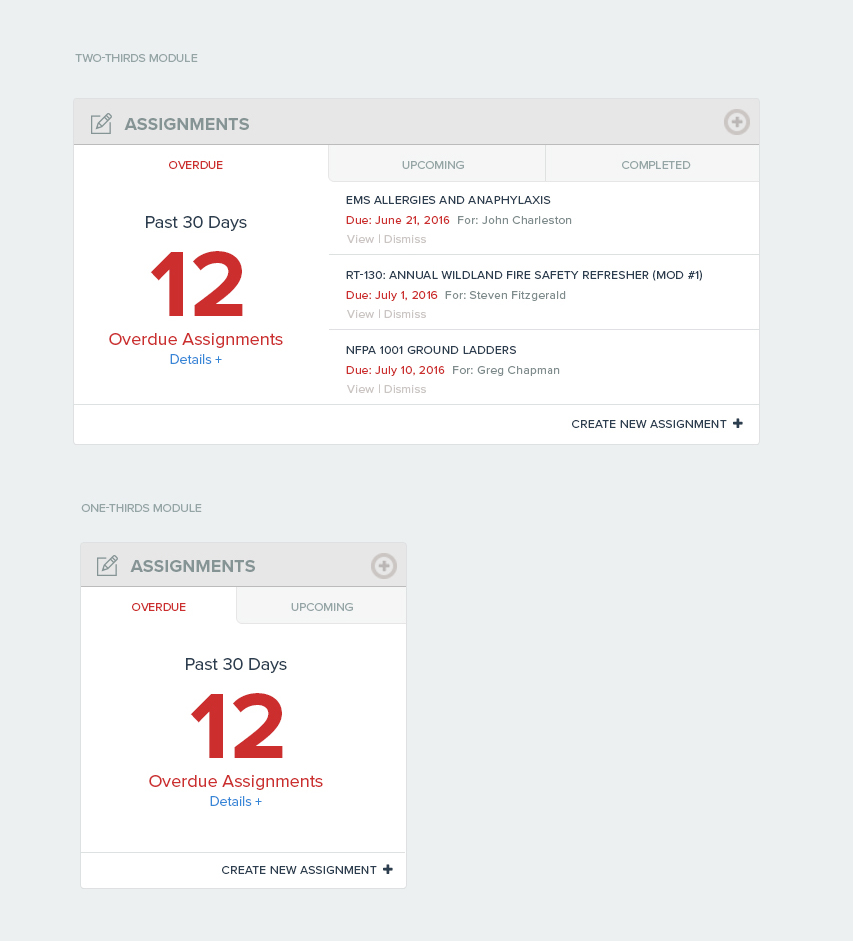Select the Overdue tab in the one-thirds module
Screen dimensions: 853x941
coord(158,606)
